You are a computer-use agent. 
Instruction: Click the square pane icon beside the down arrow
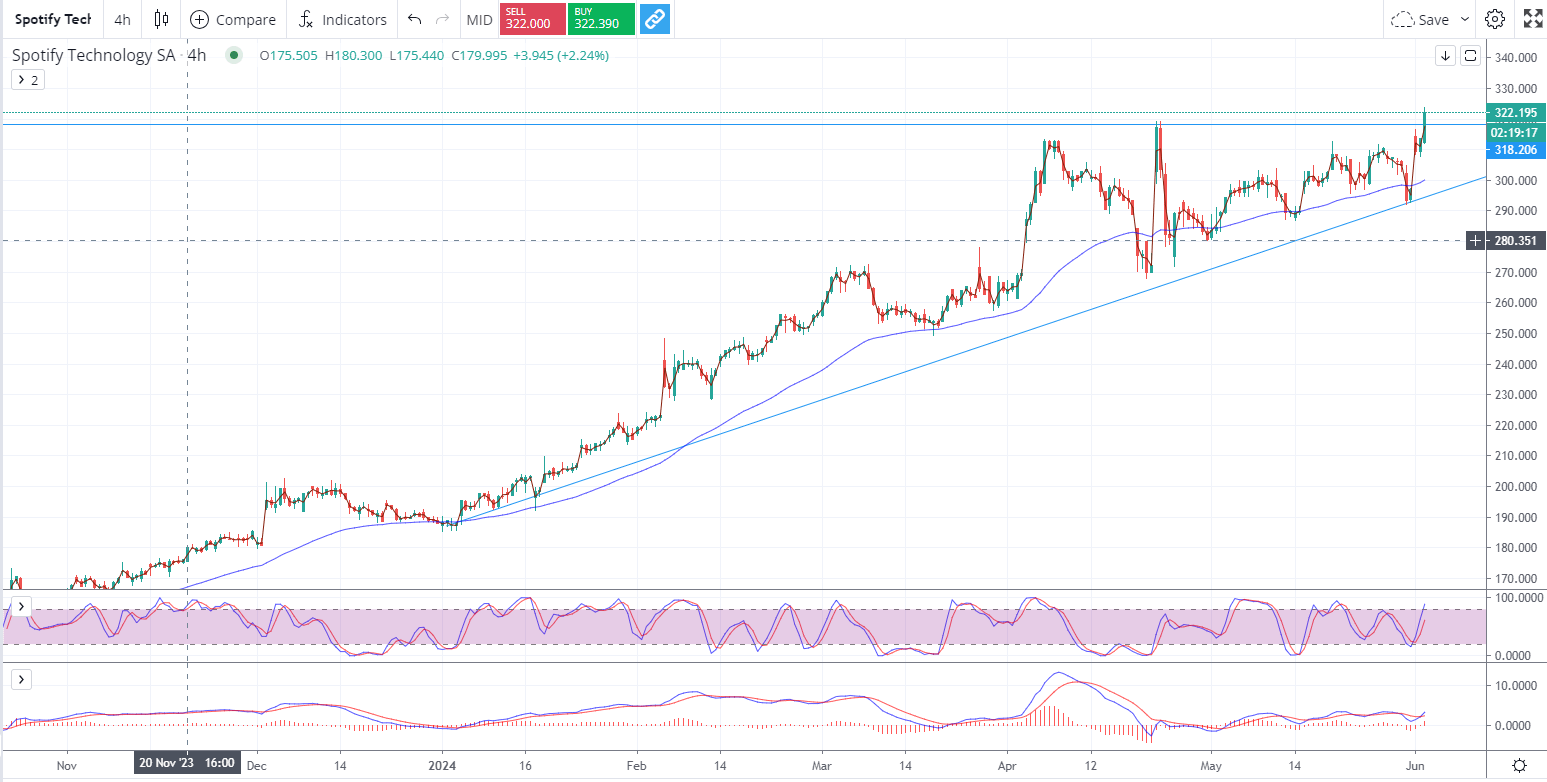pyautogui.click(x=1470, y=56)
